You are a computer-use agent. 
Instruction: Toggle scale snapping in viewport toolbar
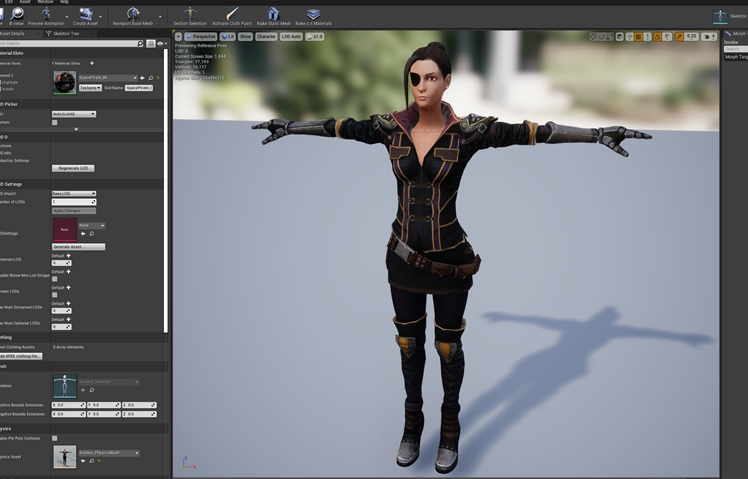679,37
